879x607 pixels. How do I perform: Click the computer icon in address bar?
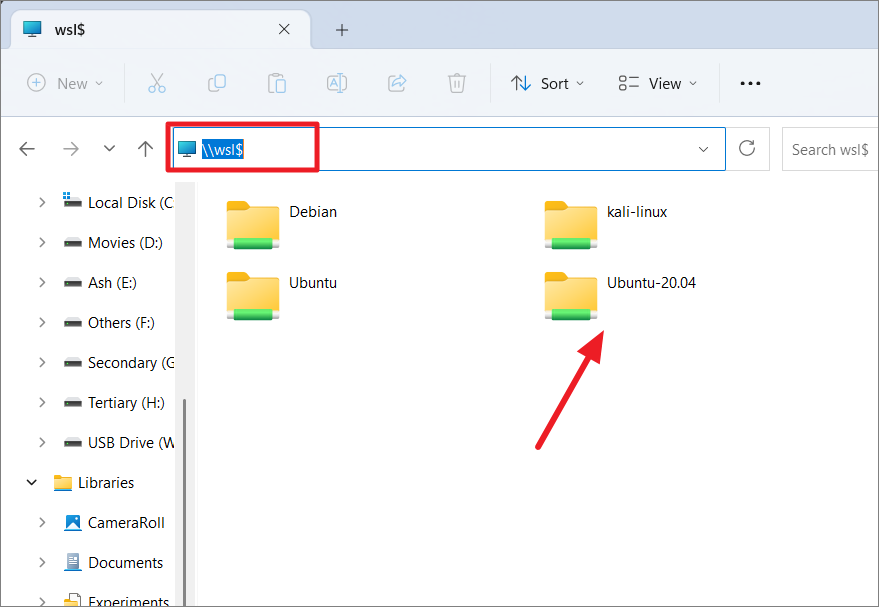point(187,149)
